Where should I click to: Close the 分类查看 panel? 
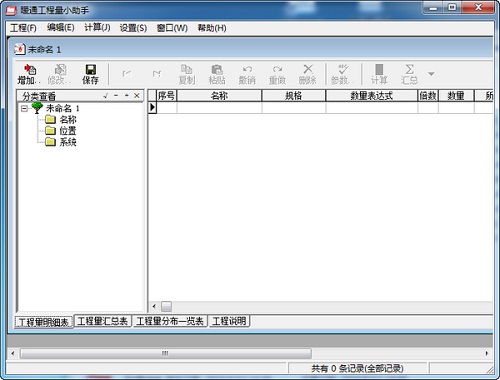tap(137, 96)
